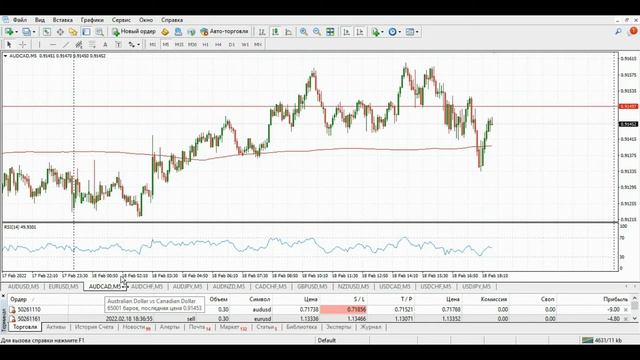Toggle the Navigator panel icon
Viewport: 640px width, 360px height.
(73, 32)
